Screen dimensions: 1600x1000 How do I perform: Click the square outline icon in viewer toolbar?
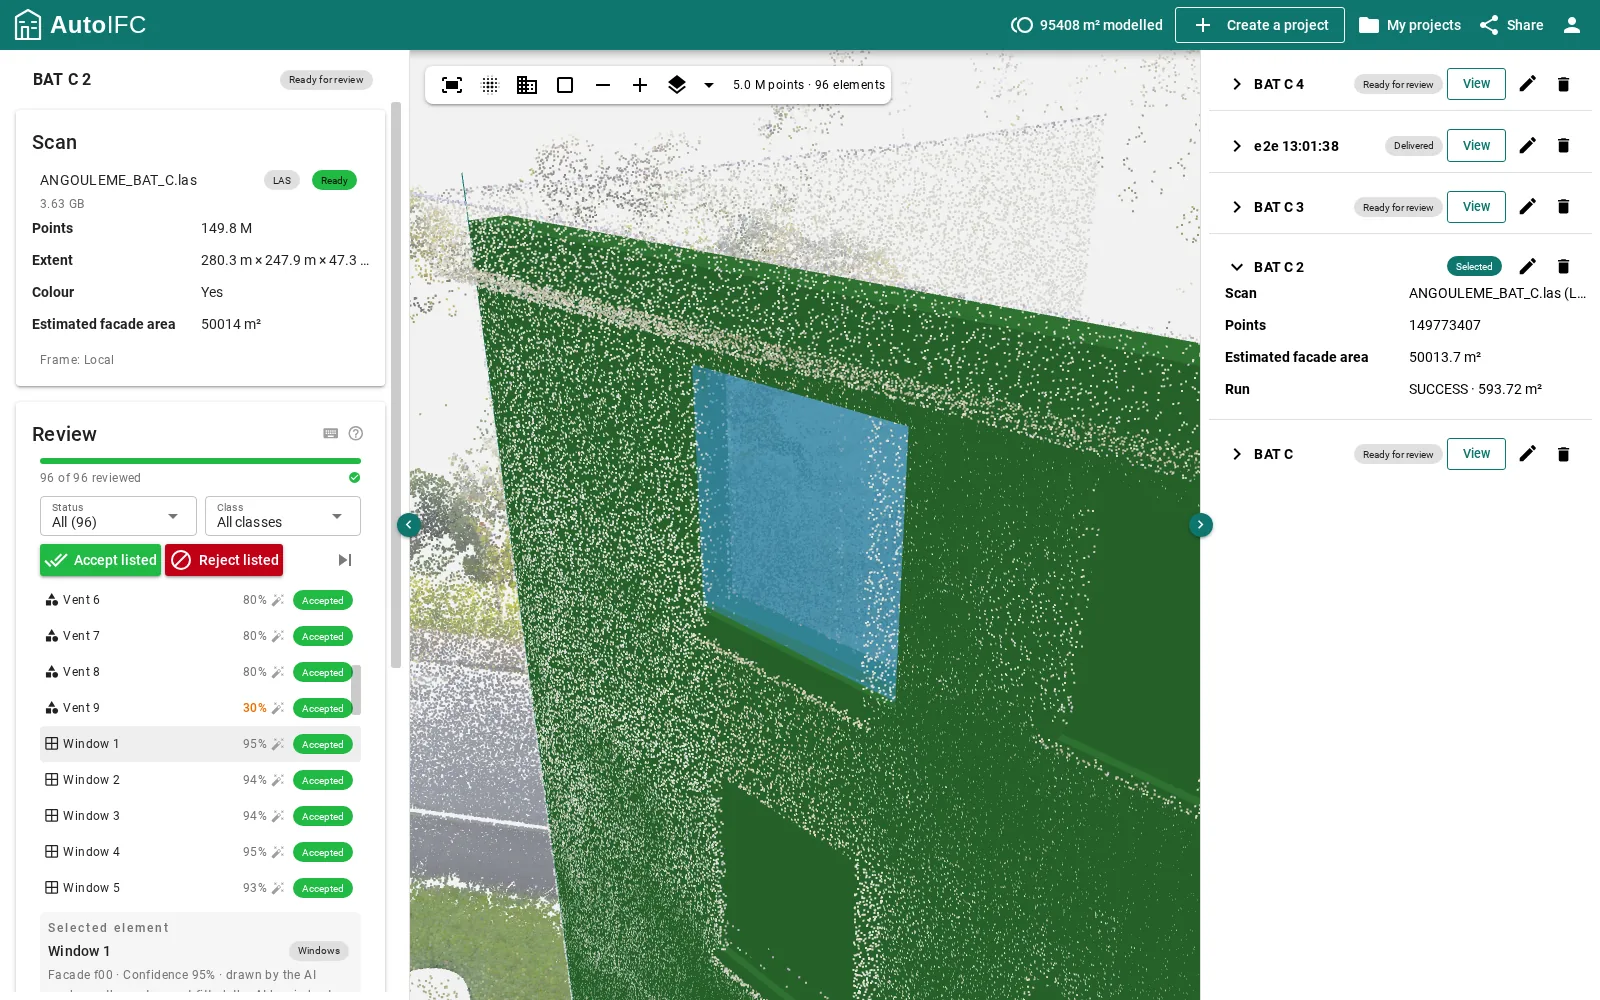coord(565,85)
